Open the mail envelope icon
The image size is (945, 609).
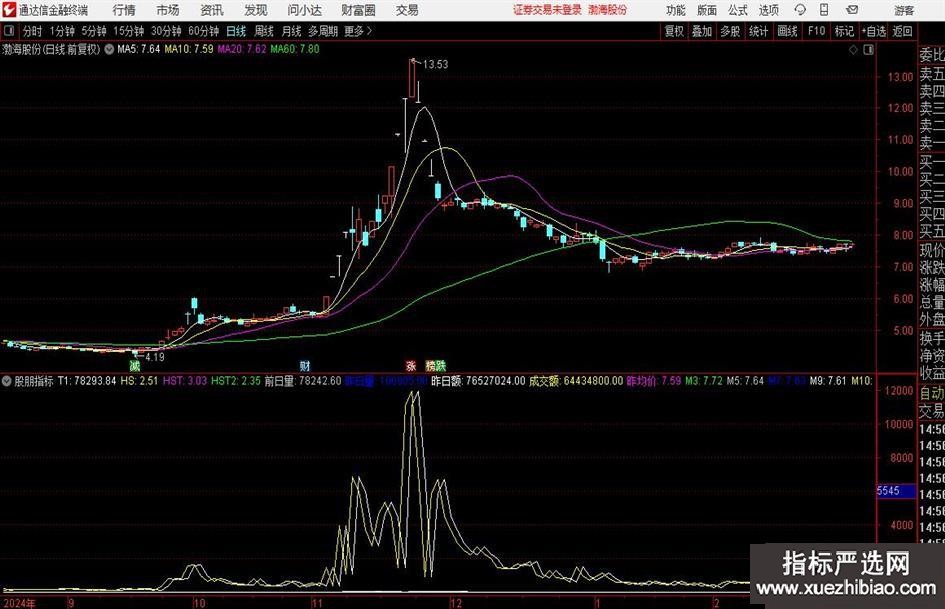coord(852,10)
